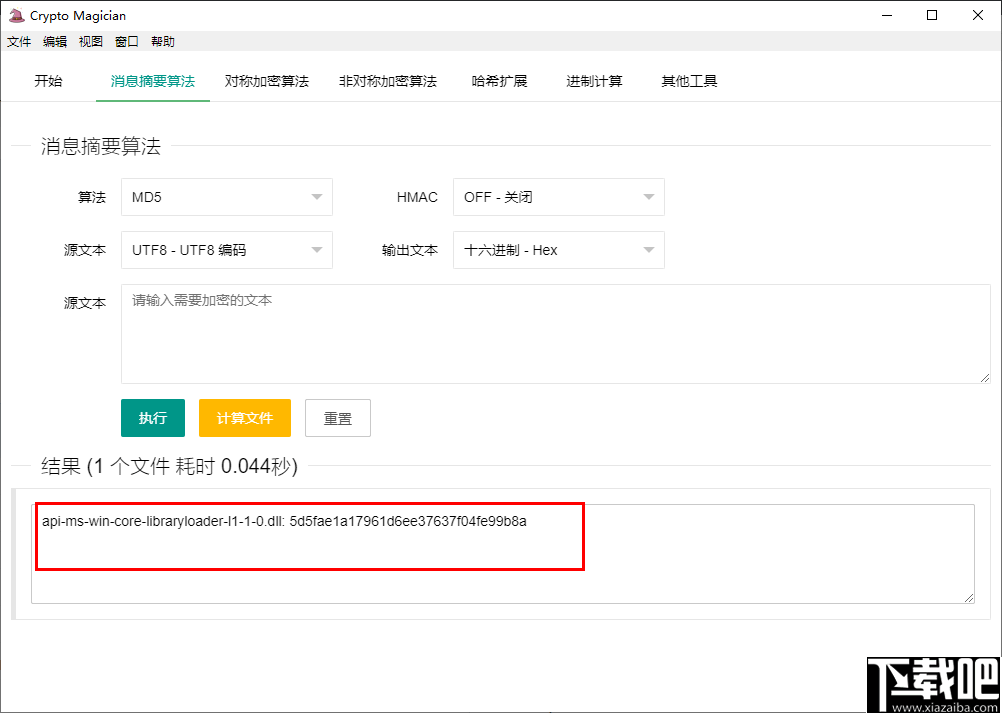
Task: Open the 编辑 menu
Action: (55, 41)
